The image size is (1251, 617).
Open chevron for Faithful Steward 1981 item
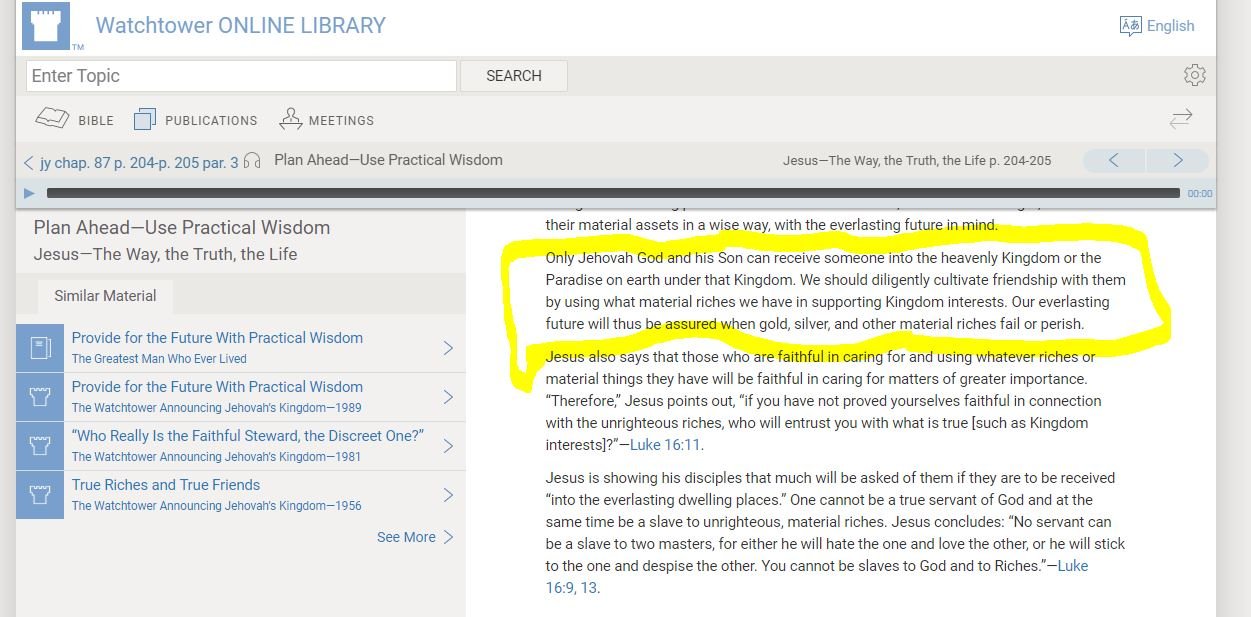(448, 446)
